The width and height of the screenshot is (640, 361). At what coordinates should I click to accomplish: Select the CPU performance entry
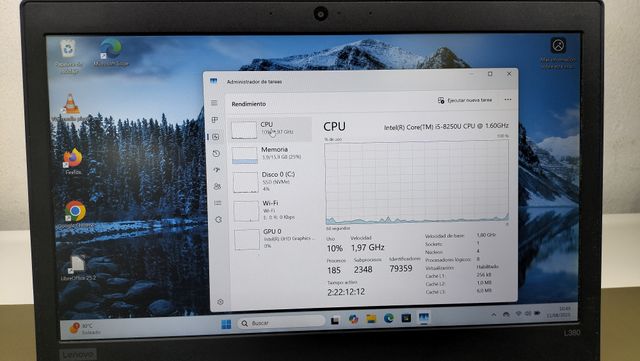click(x=271, y=129)
